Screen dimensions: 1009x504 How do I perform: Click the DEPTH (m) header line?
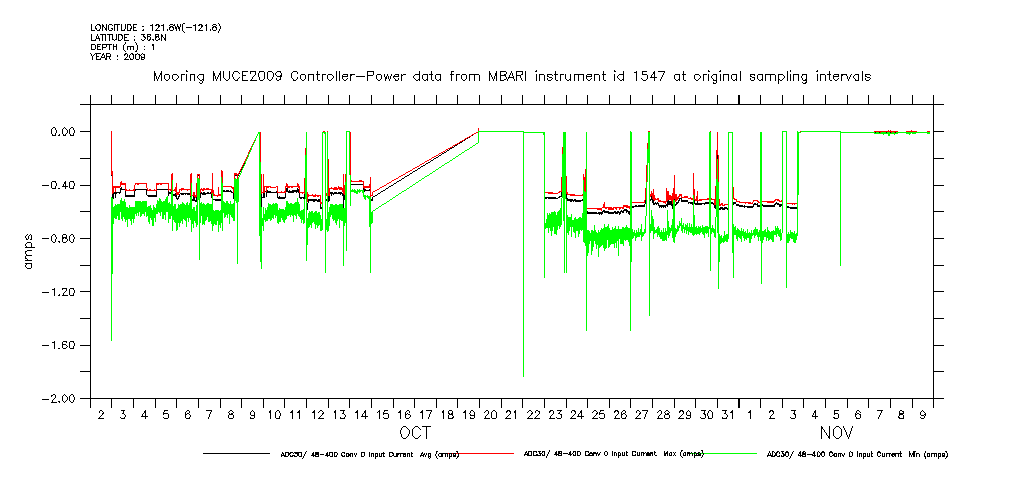point(124,47)
